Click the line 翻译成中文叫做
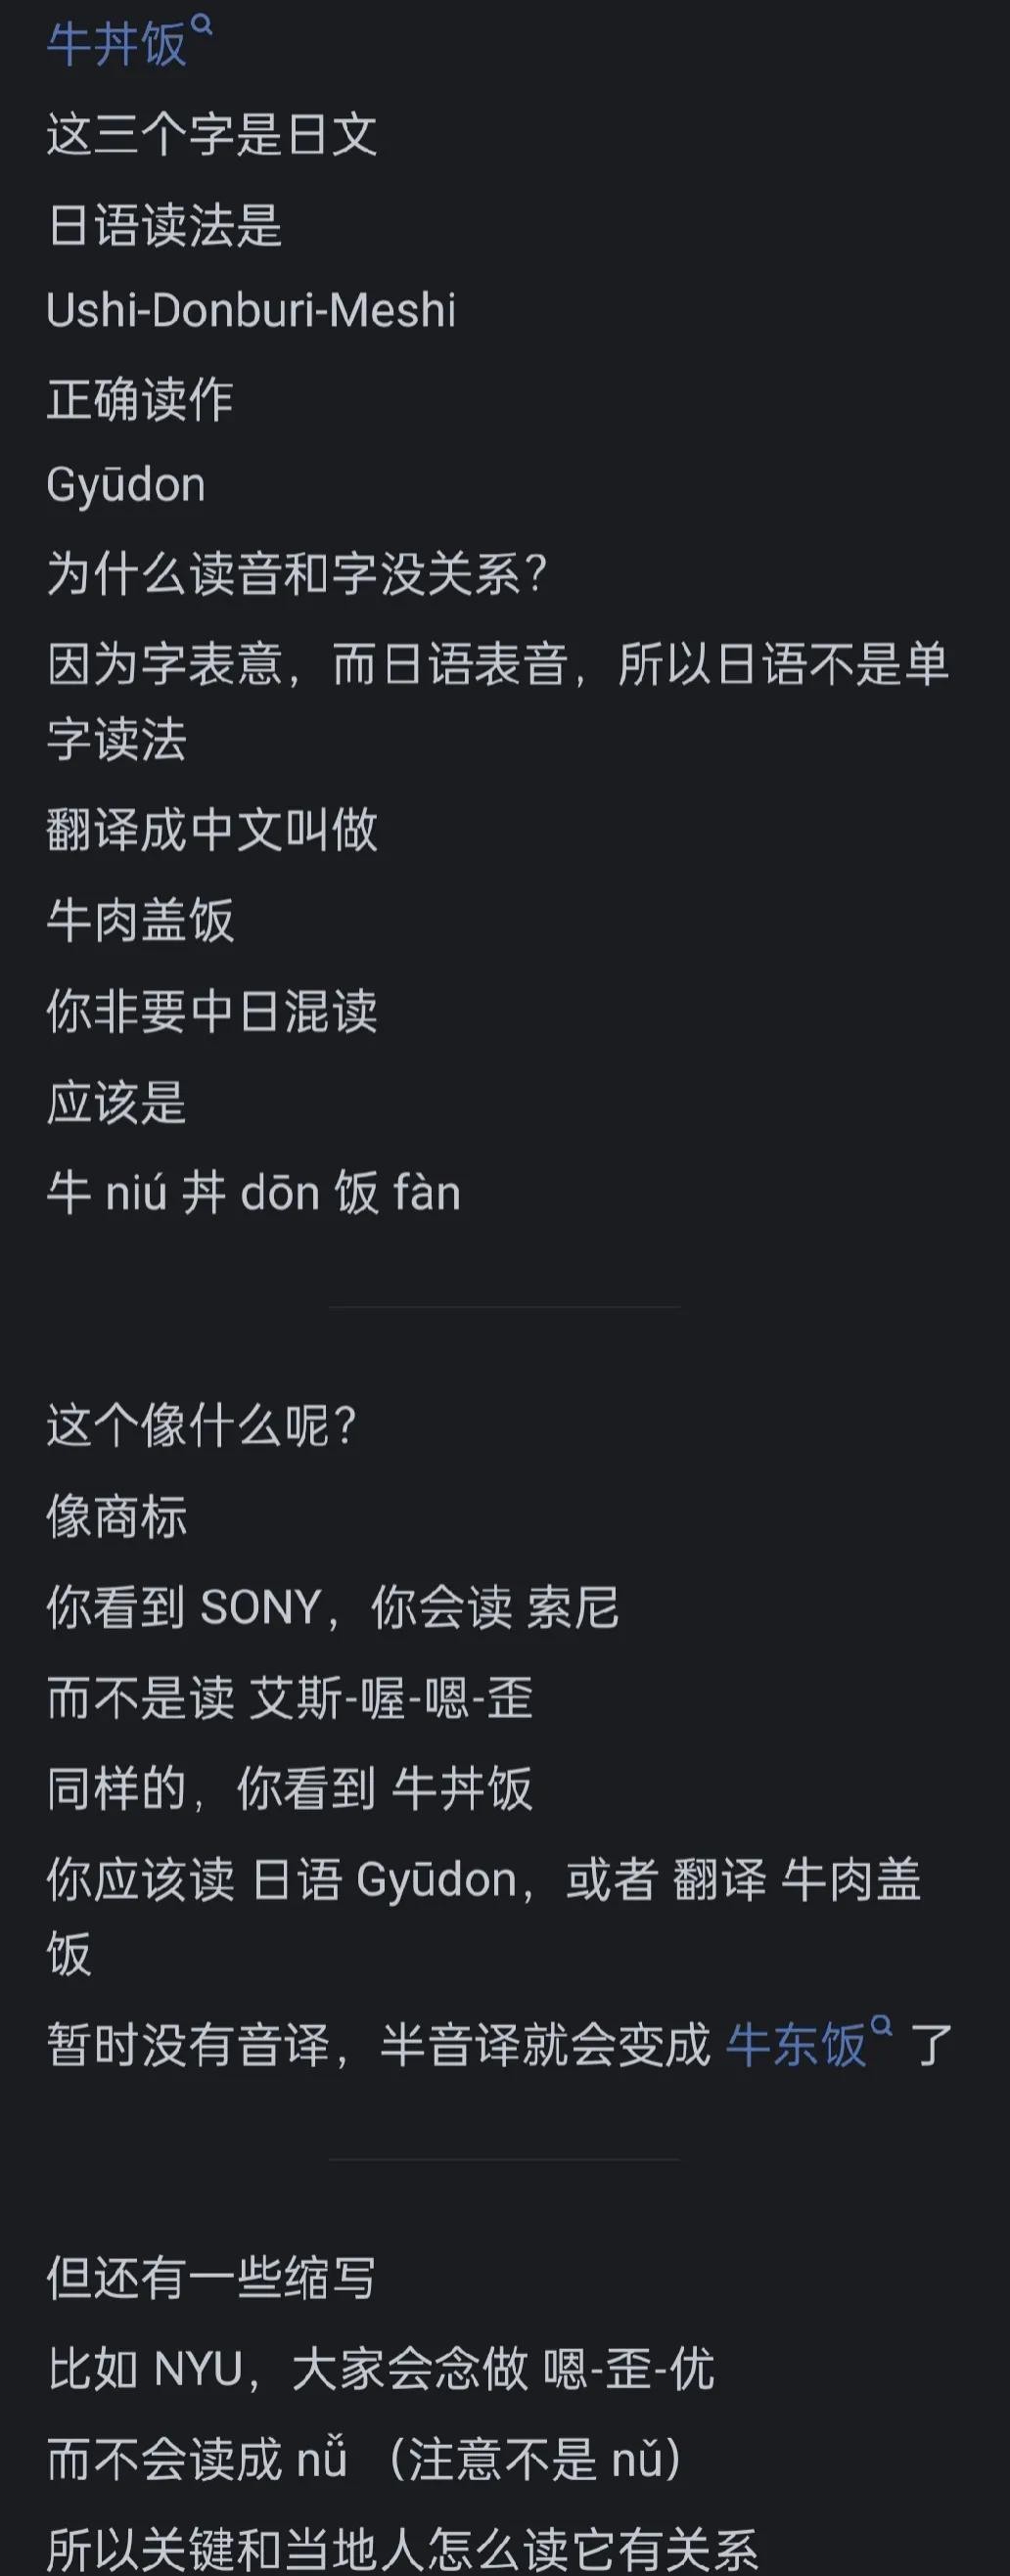The width and height of the screenshot is (1010, 2576). pos(212,829)
